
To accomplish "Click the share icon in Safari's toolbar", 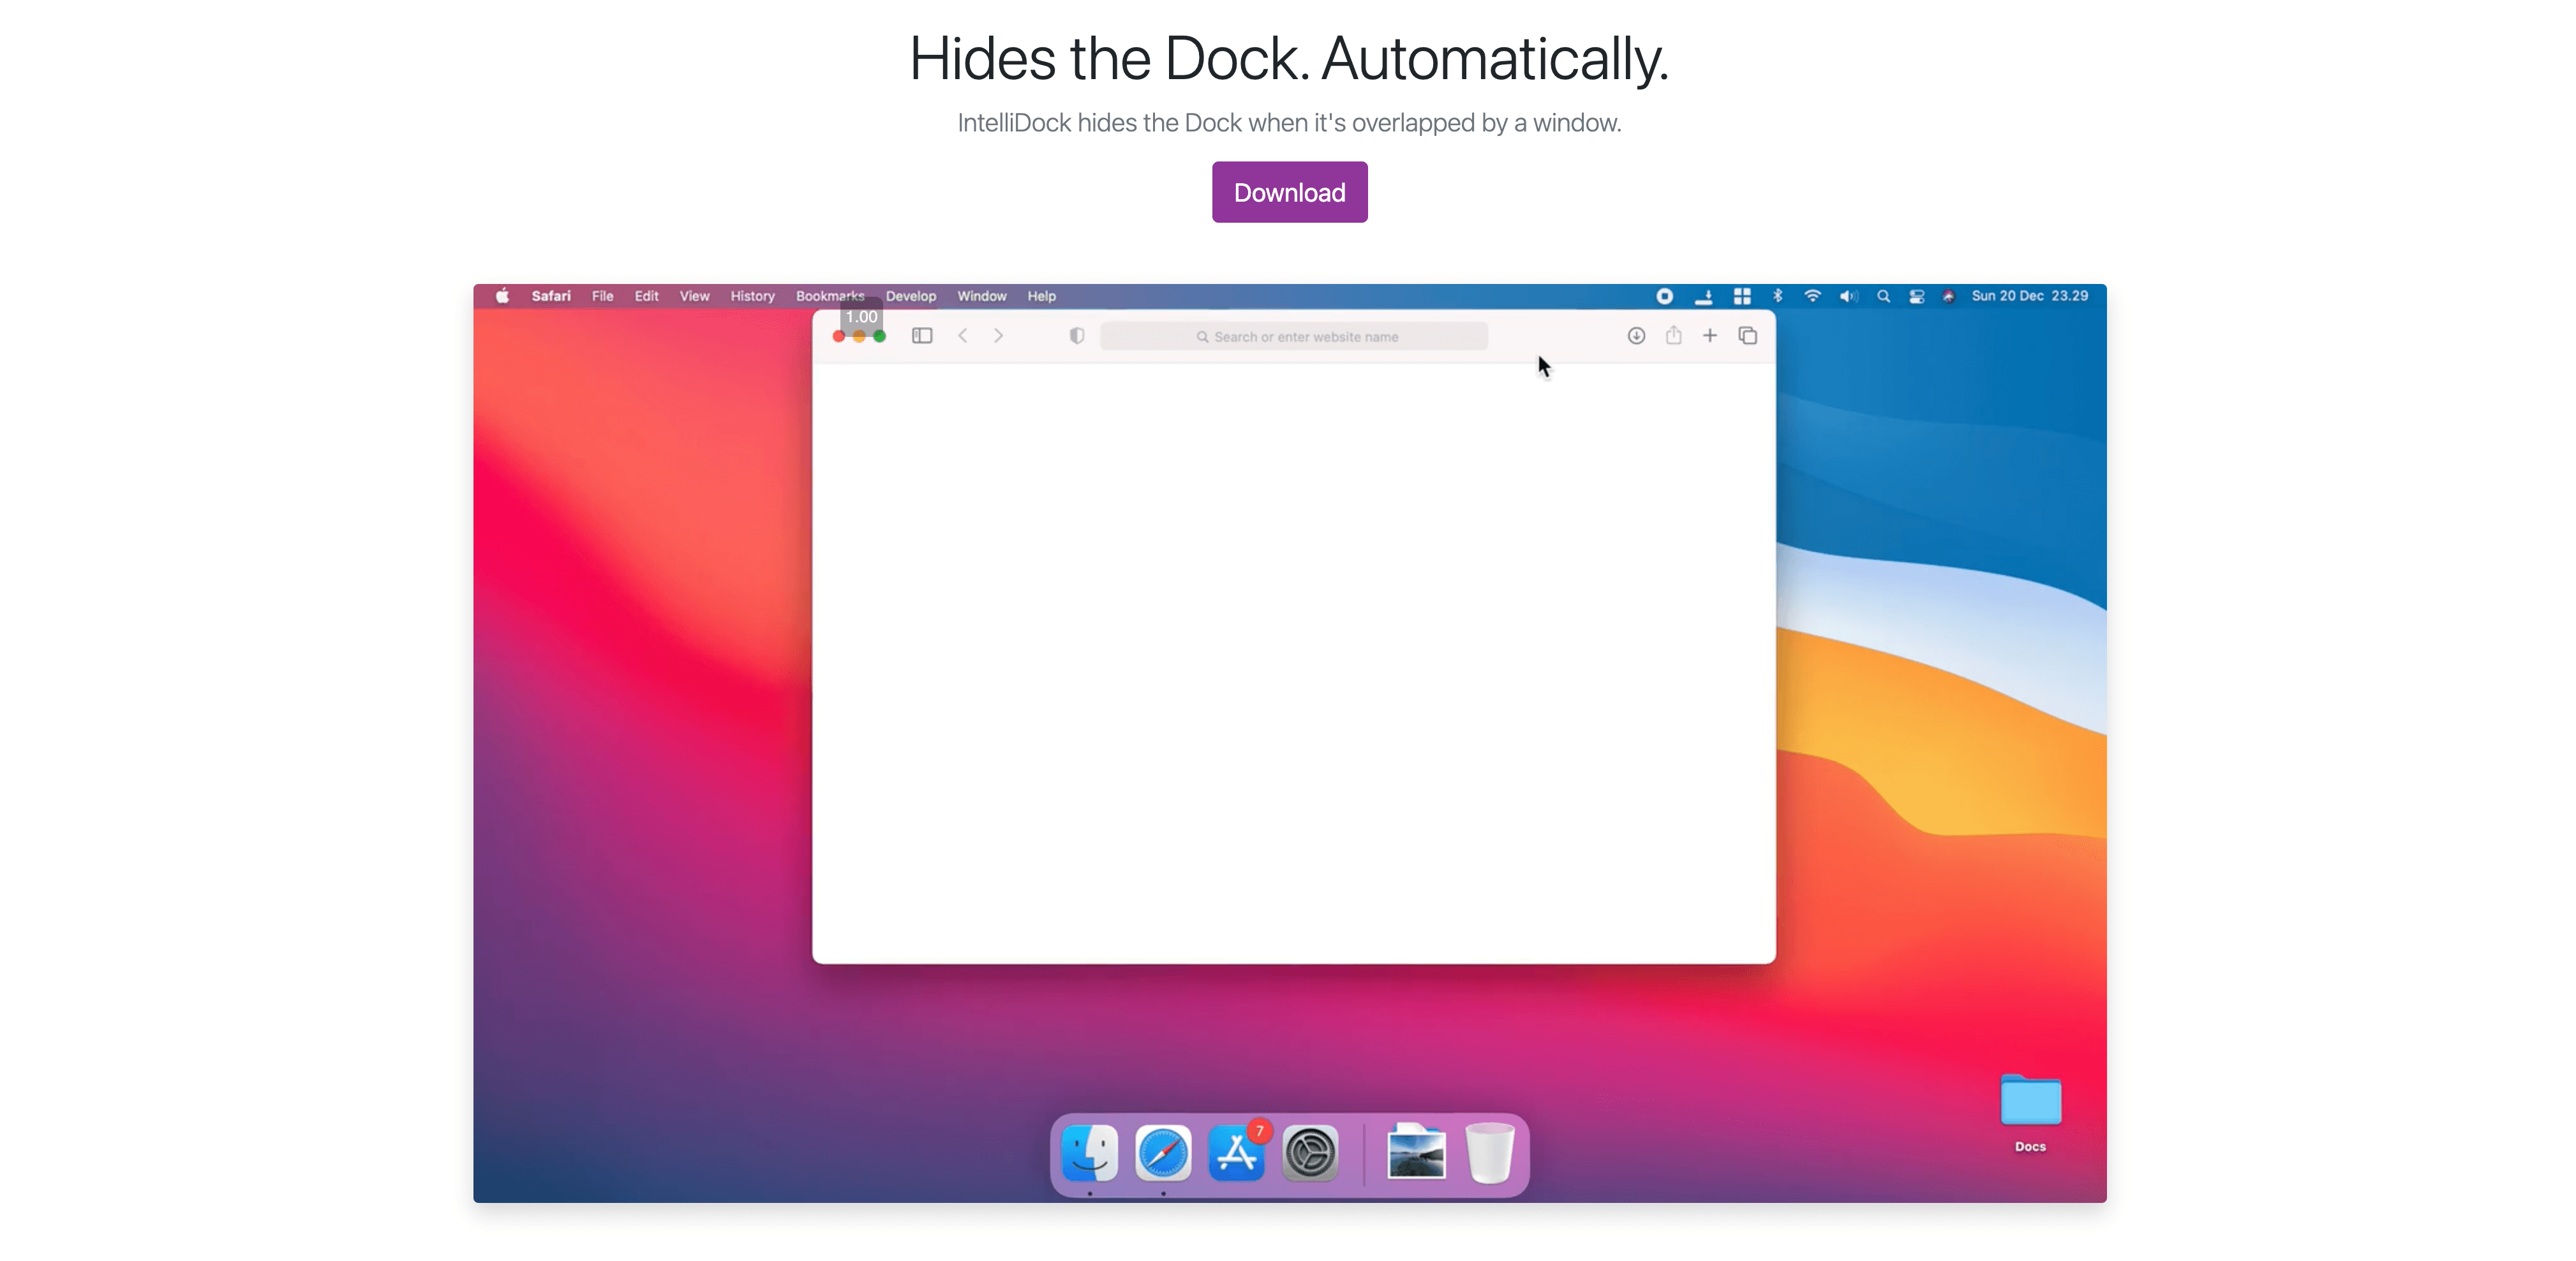I will [x=1673, y=336].
